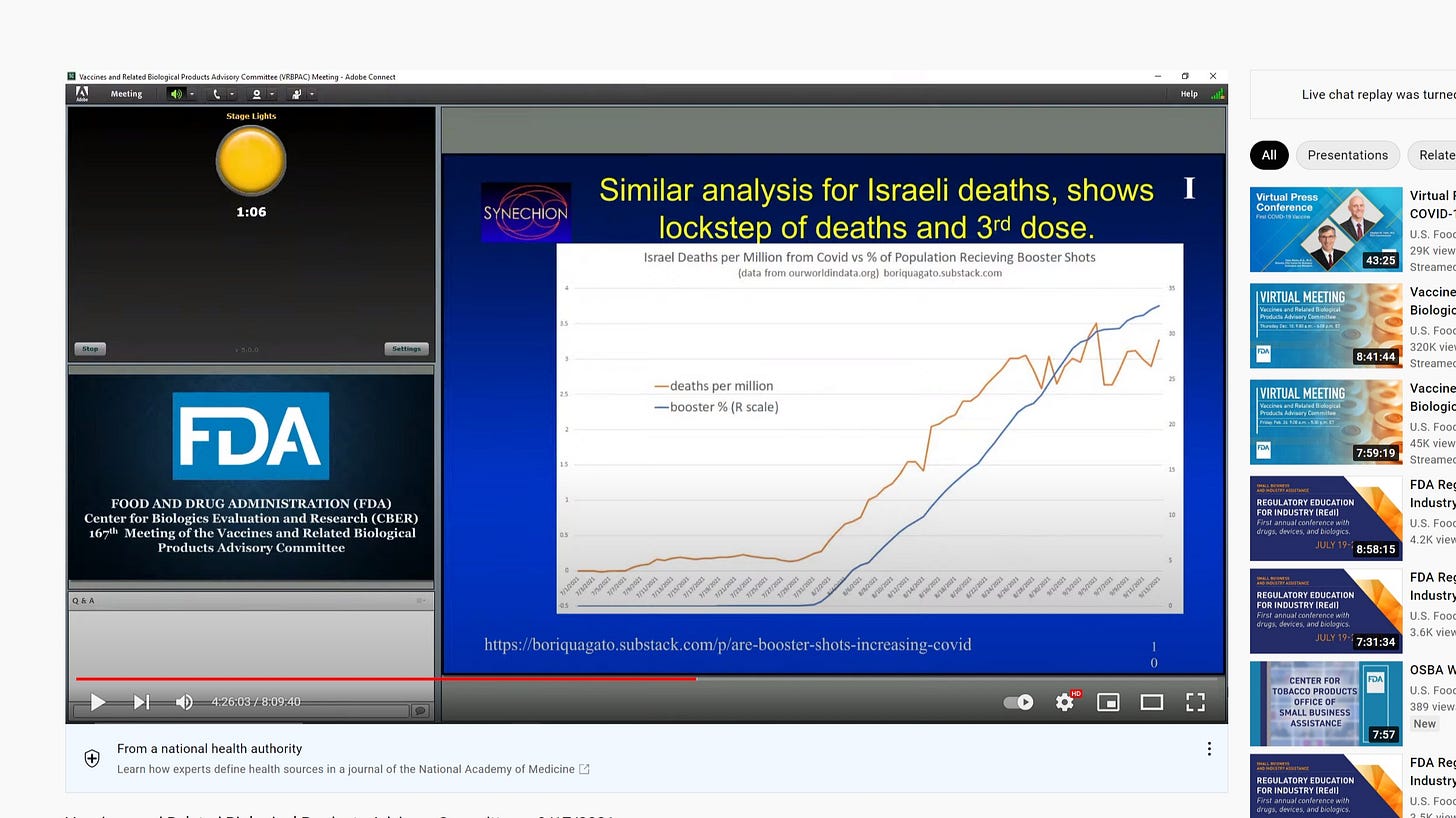Expand the phone options dropdown arrow
The height and width of the screenshot is (818, 1456).
coord(232,94)
